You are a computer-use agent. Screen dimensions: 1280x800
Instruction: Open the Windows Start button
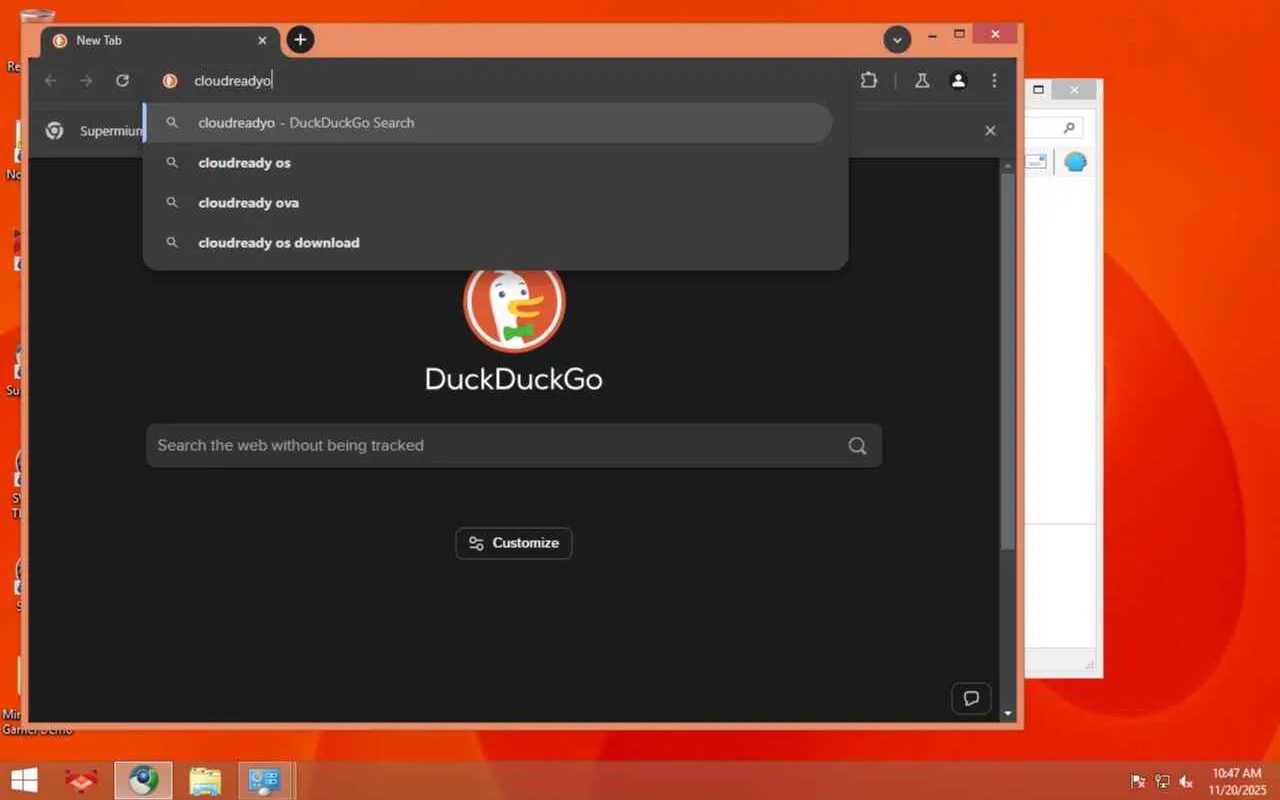pyautogui.click(x=24, y=780)
